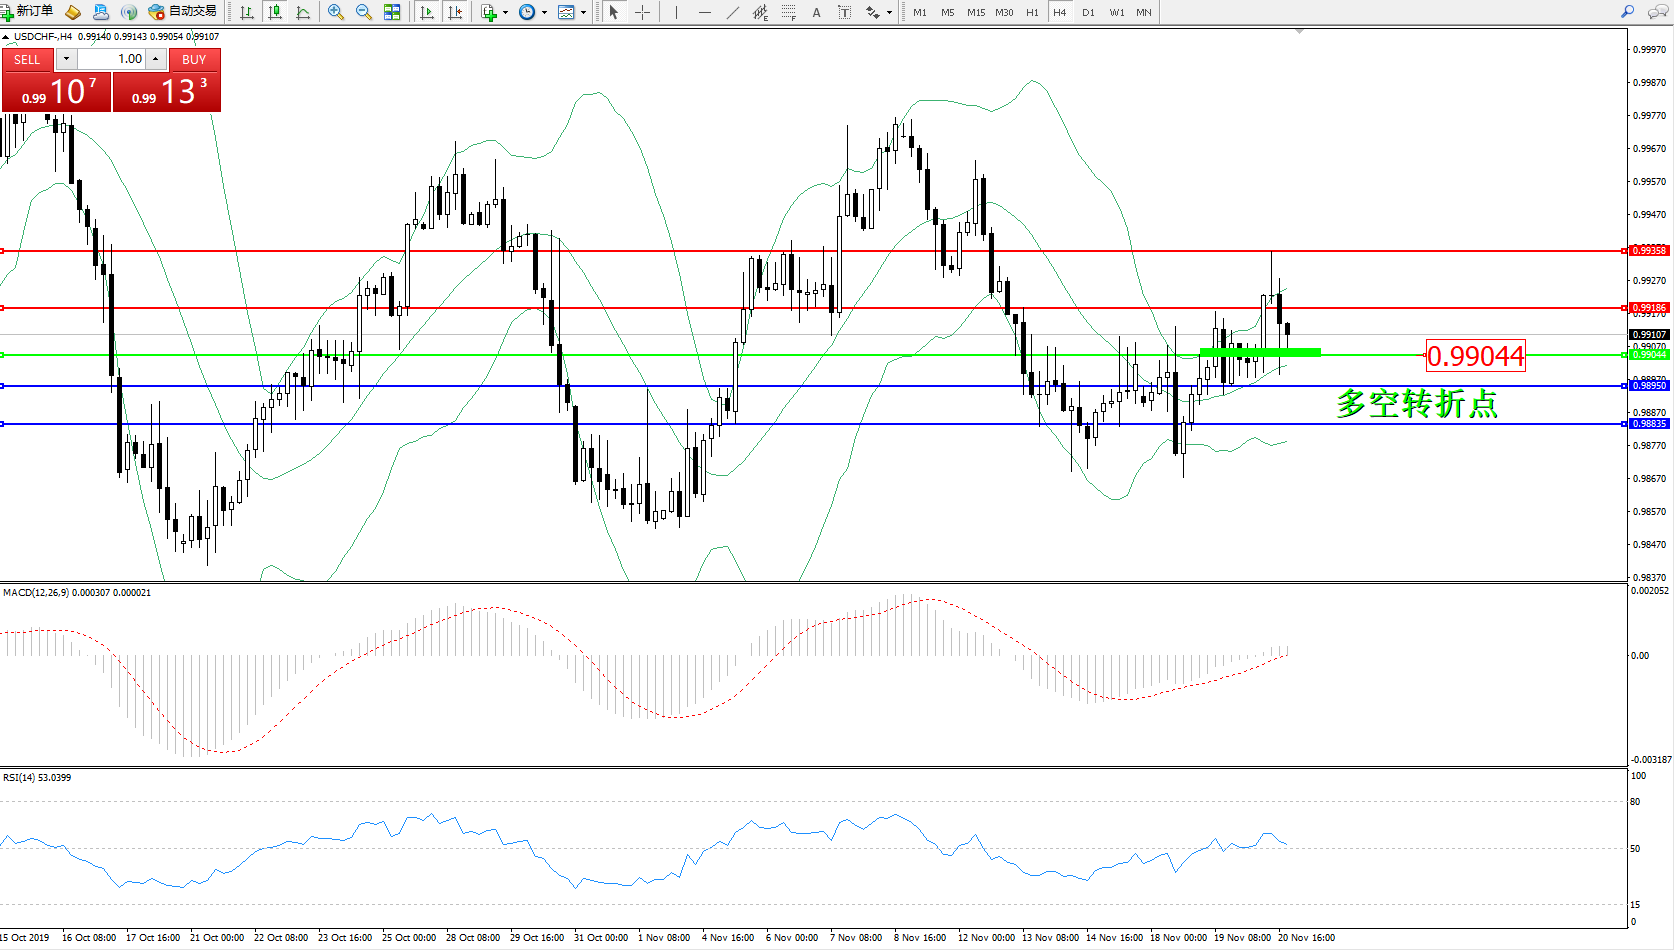
Task: Open the indicators list dropdown arrow
Action: coord(505,13)
